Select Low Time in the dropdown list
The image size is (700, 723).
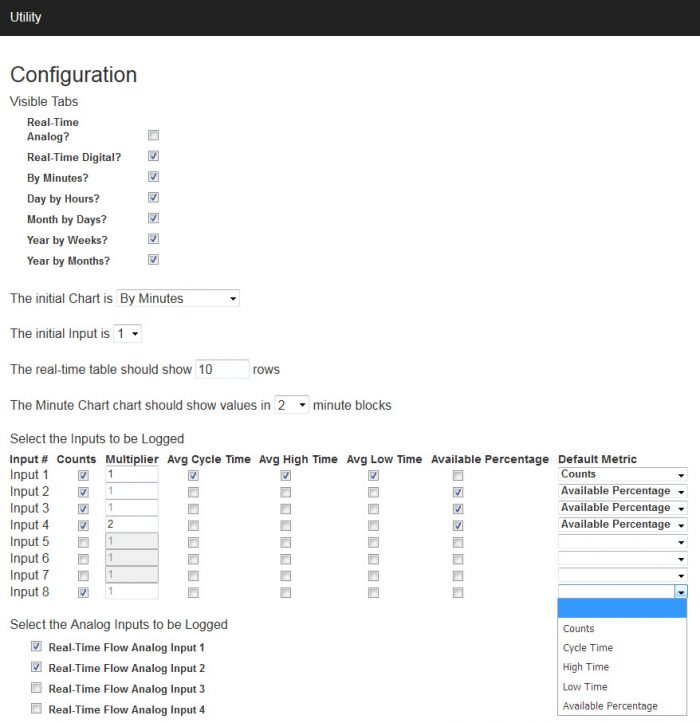pos(585,687)
